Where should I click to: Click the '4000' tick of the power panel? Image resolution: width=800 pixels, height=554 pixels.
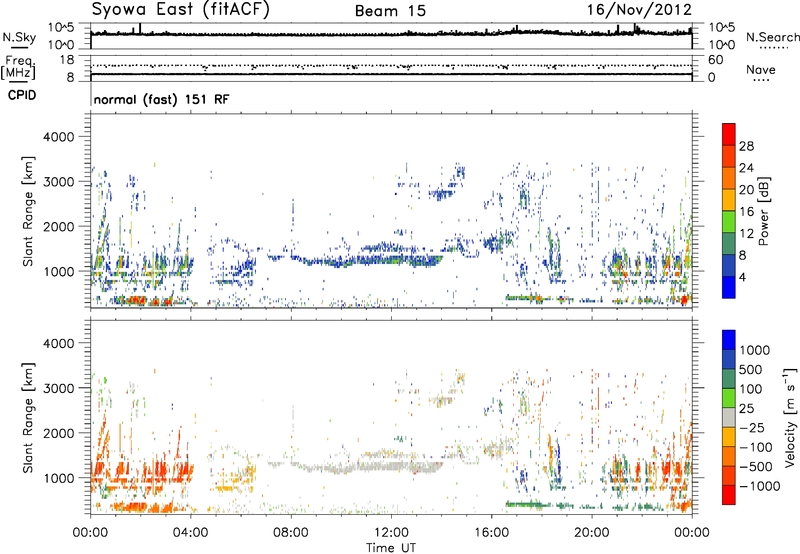click(58, 137)
